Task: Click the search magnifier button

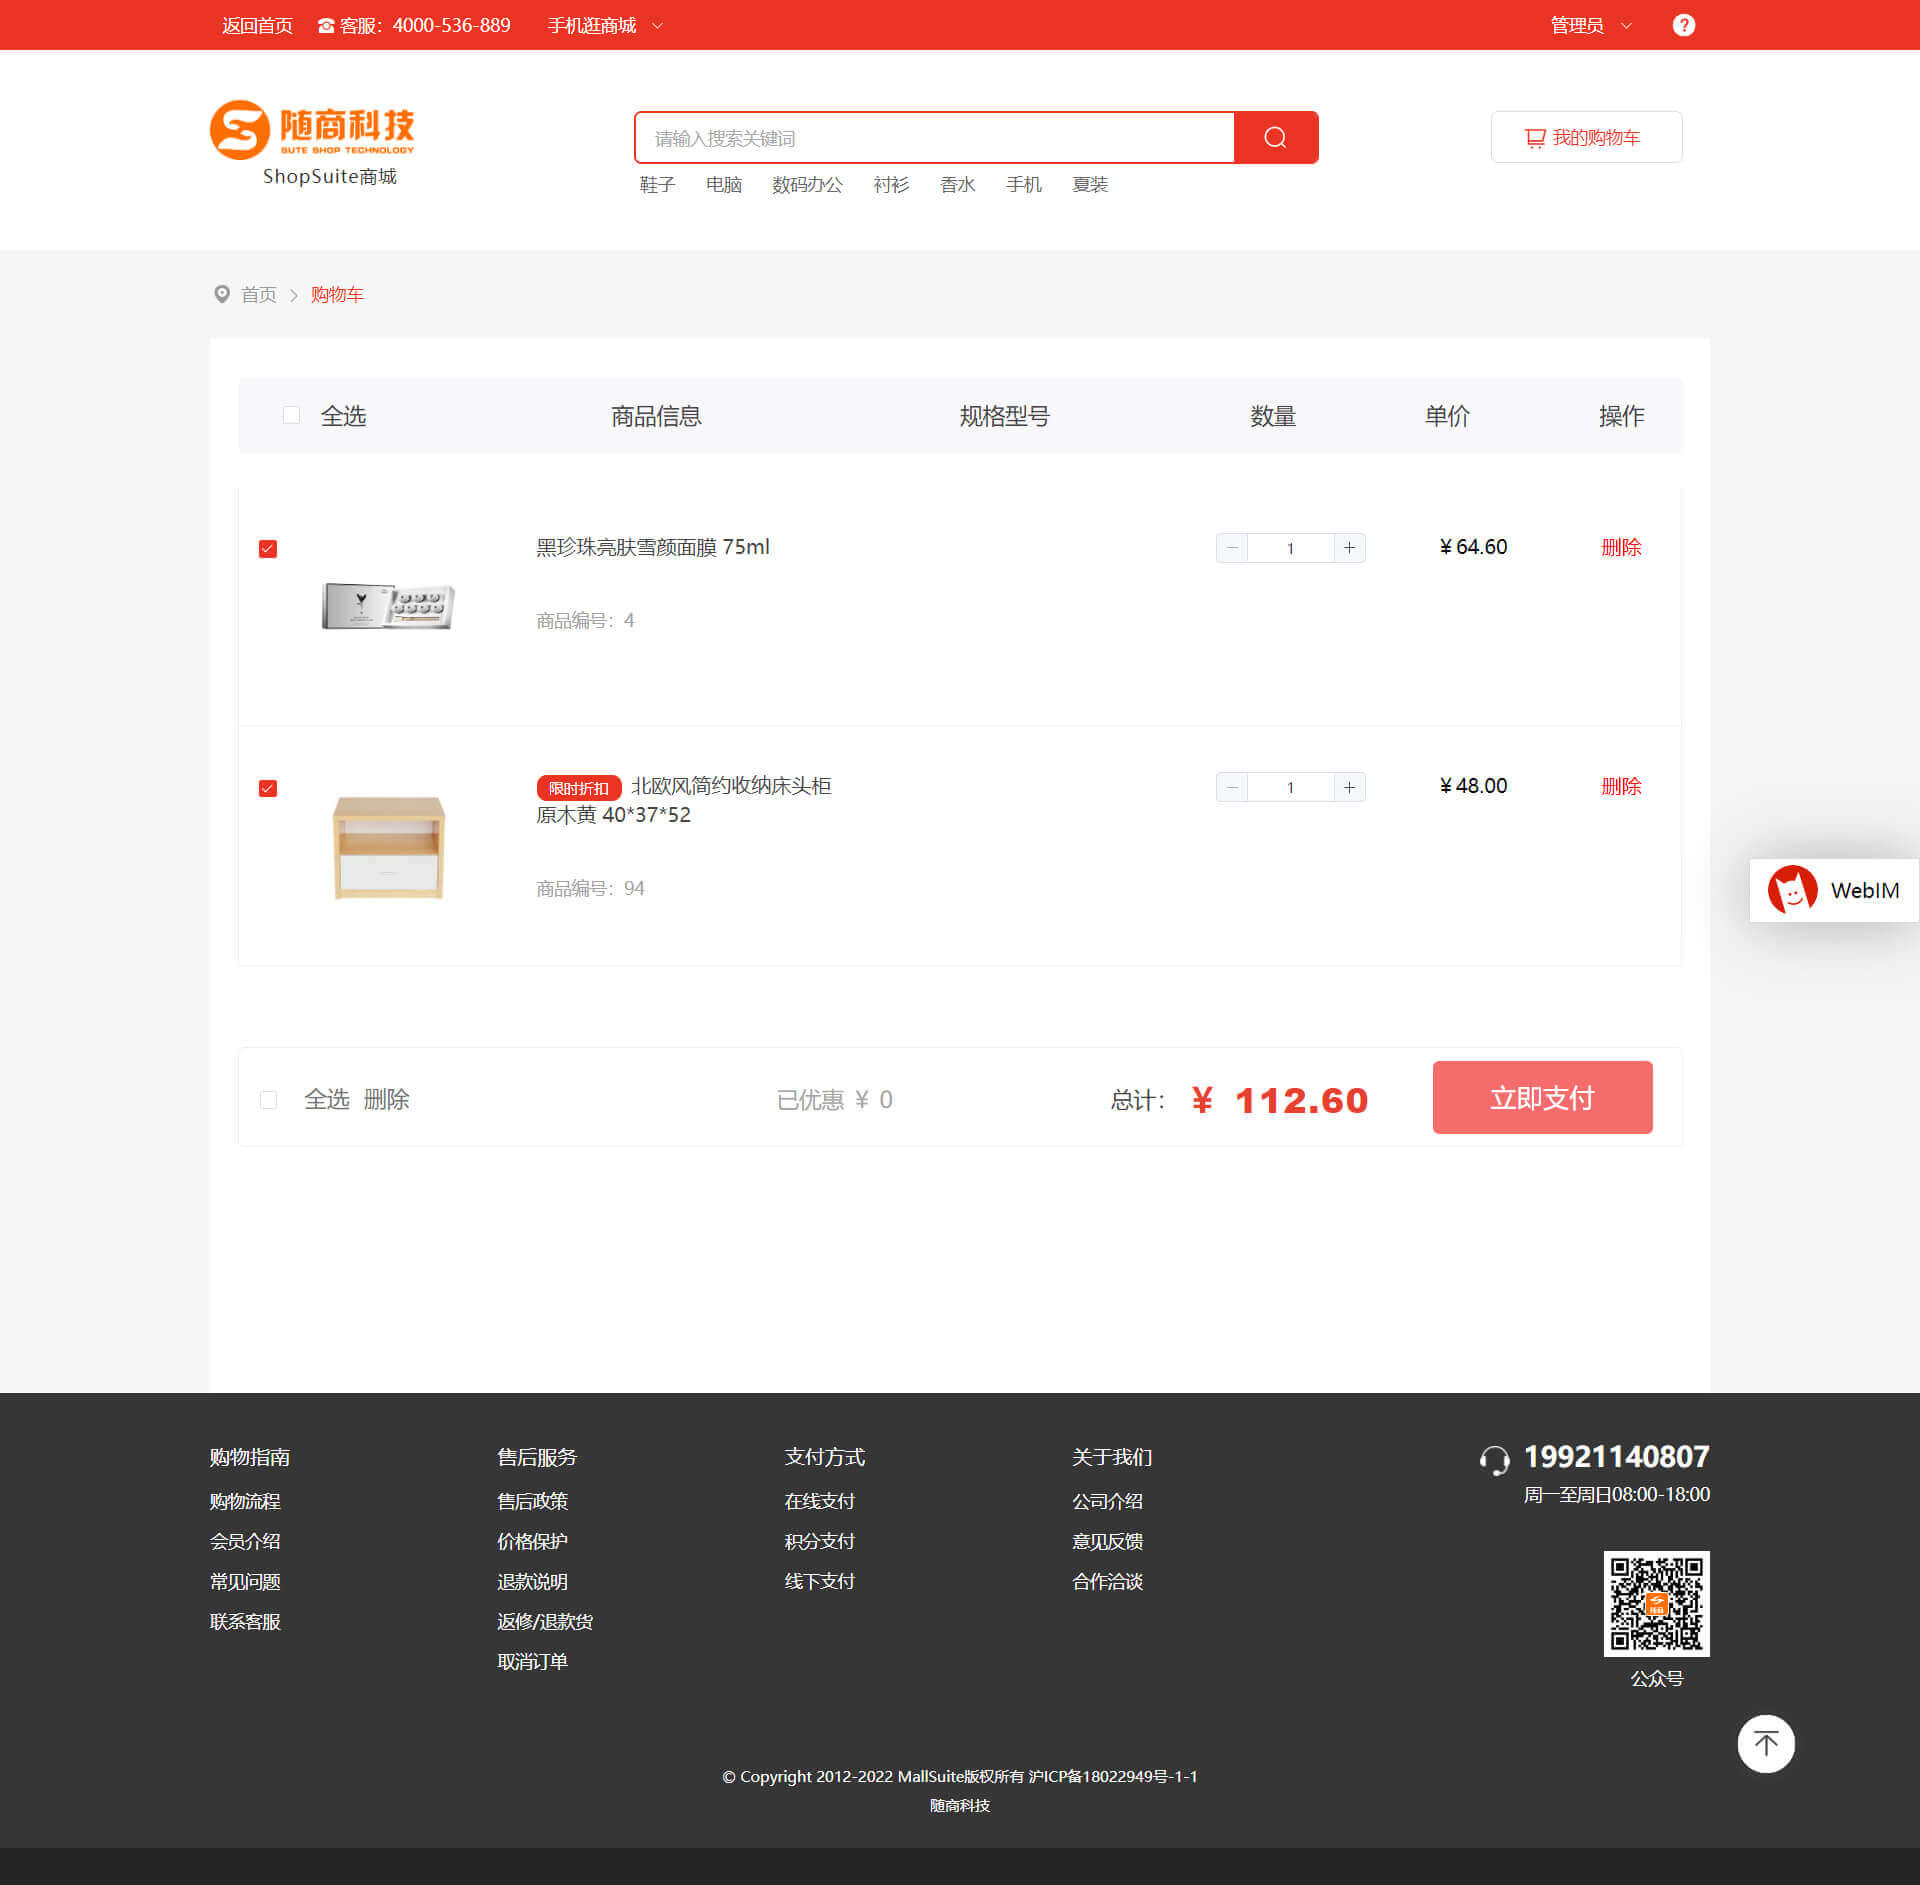Action: [1275, 137]
